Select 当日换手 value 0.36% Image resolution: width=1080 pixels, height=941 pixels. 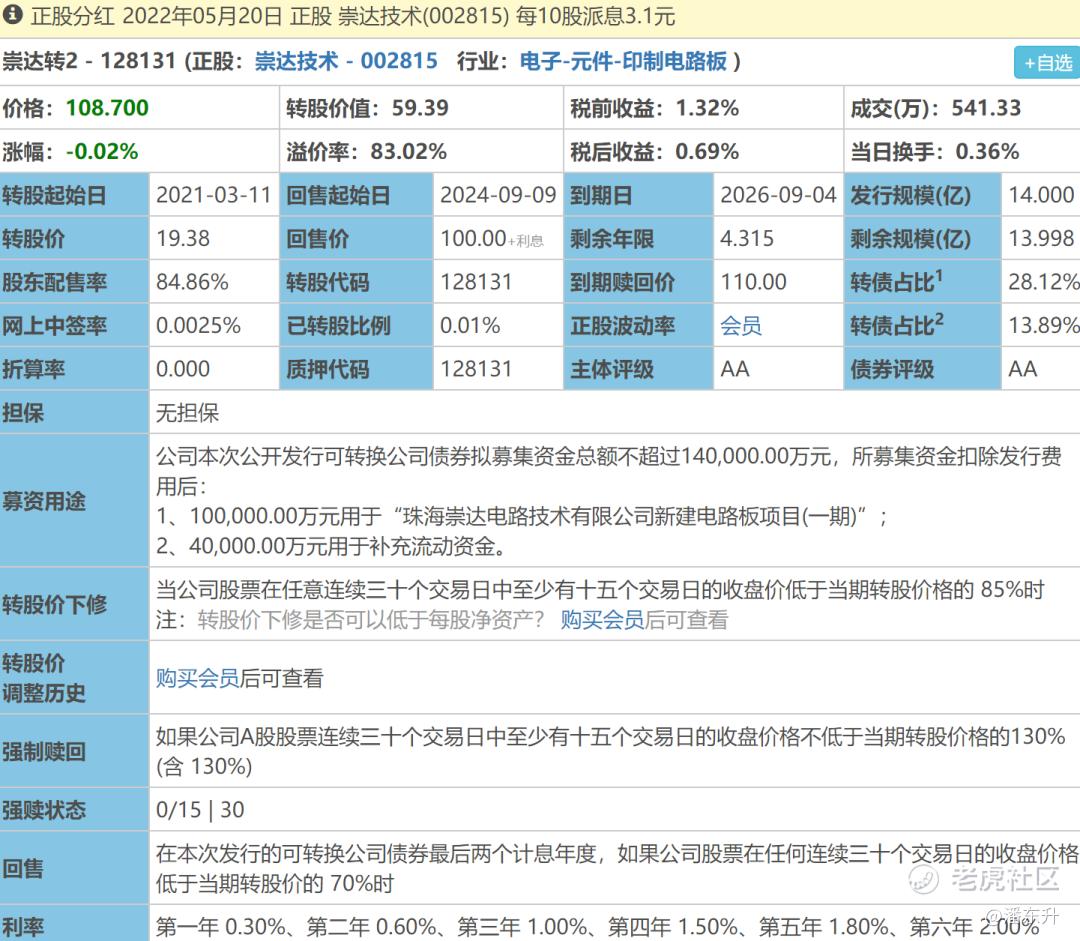(988, 151)
